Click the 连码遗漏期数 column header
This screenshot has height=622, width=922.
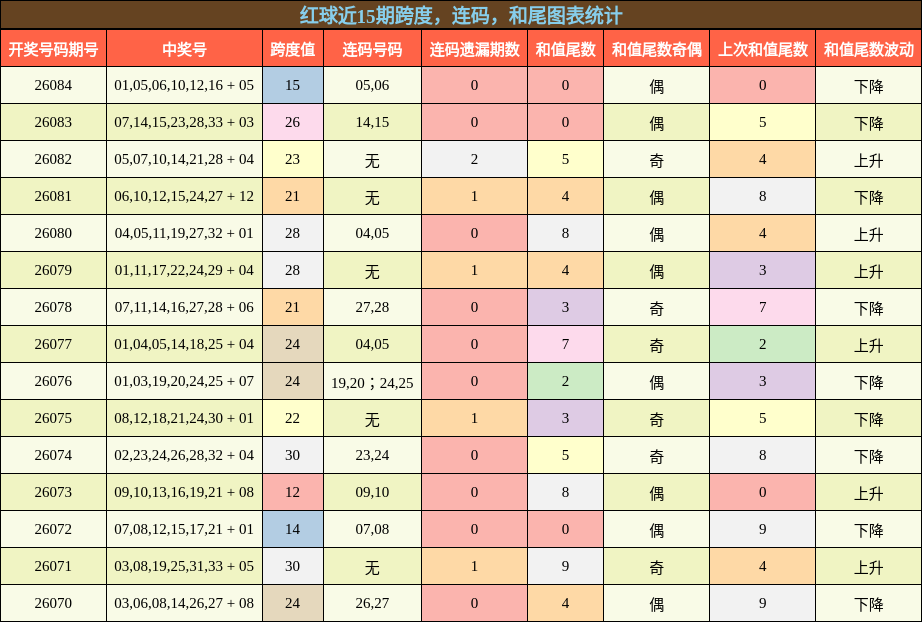pyautogui.click(x=475, y=49)
